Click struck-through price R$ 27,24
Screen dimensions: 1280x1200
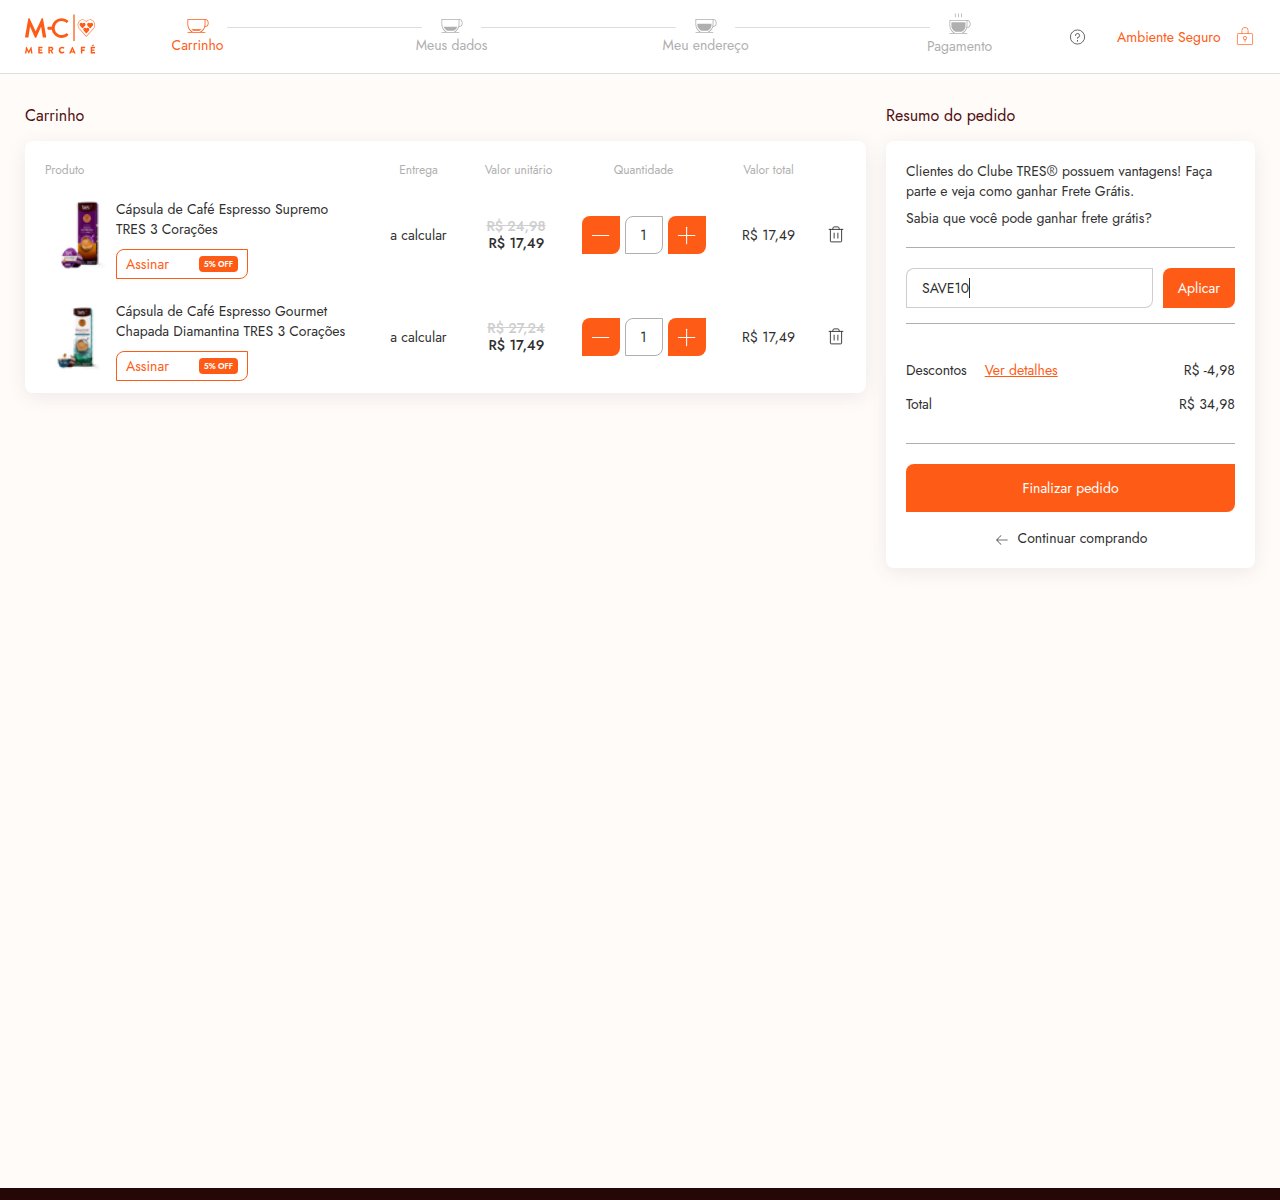(x=516, y=328)
